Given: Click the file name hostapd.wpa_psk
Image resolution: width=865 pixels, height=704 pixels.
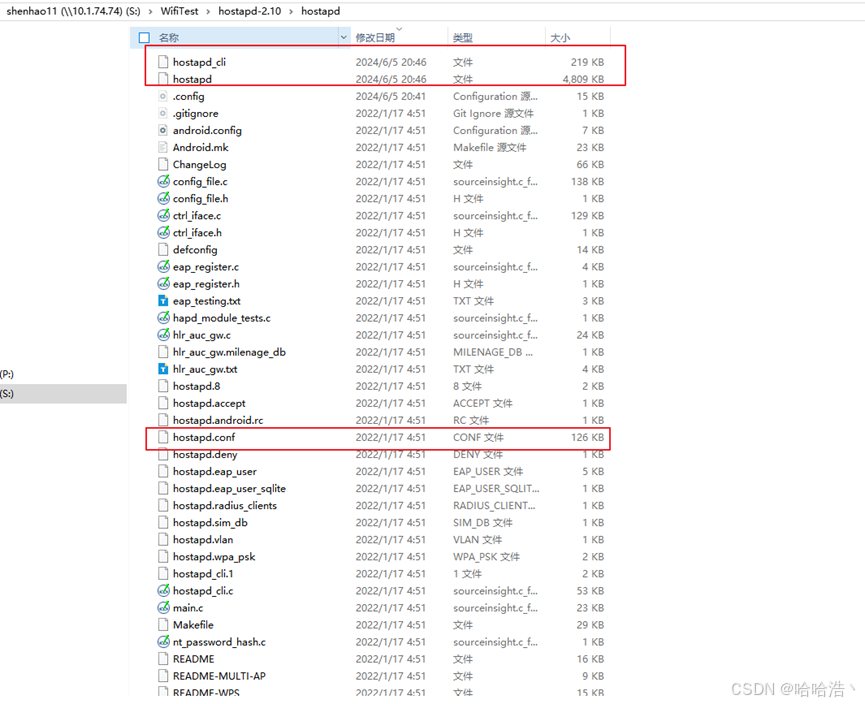Looking at the screenshot, I should pos(214,557).
